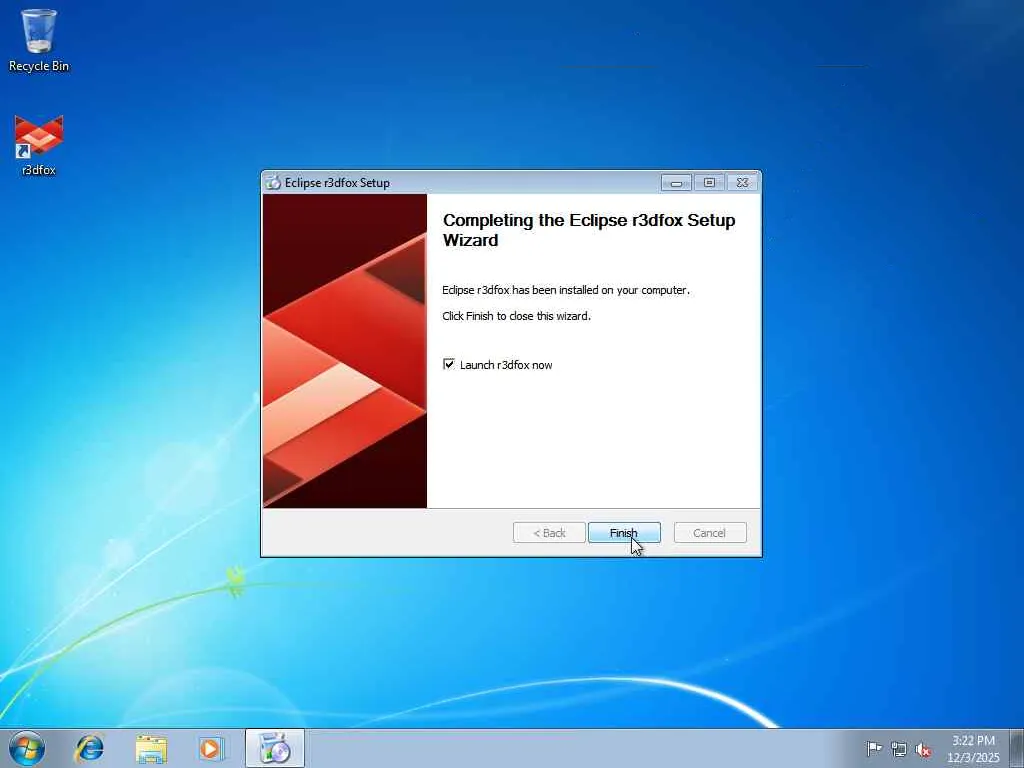
Task: Open Windows Explorer from taskbar
Action: point(151,748)
